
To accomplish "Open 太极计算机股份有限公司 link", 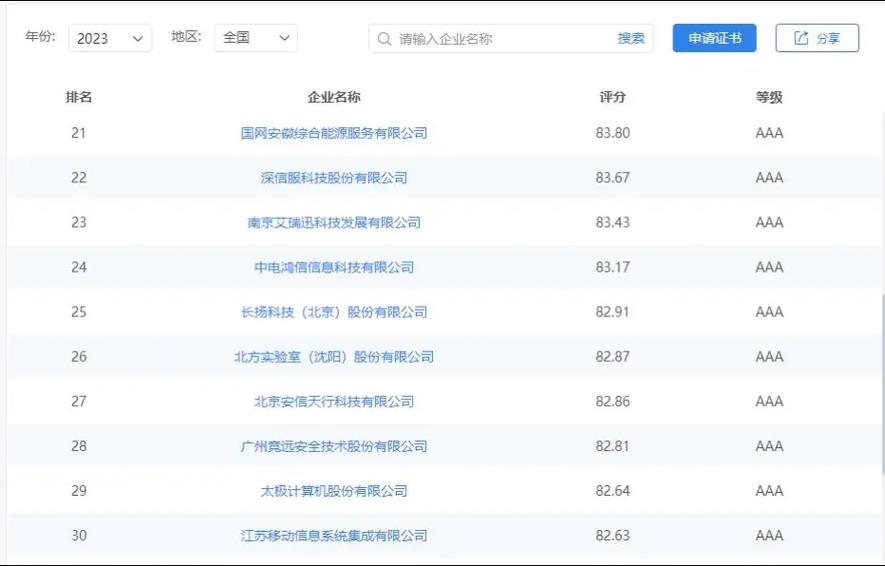I will coord(334,490).
